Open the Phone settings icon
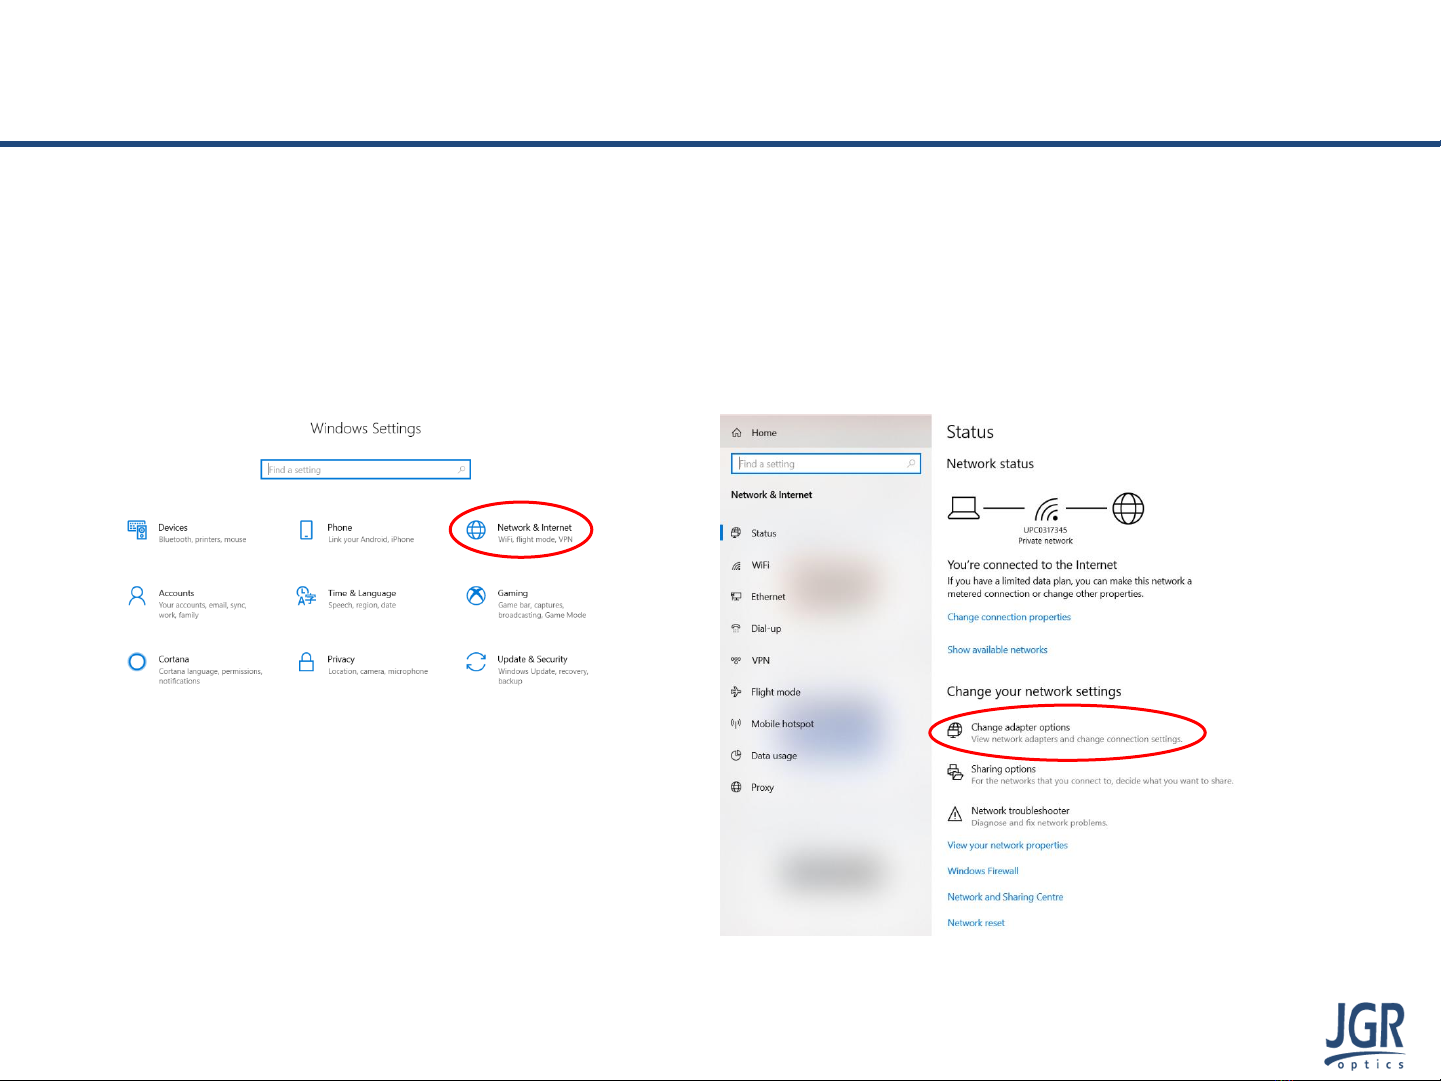 (x=306, y=530)
